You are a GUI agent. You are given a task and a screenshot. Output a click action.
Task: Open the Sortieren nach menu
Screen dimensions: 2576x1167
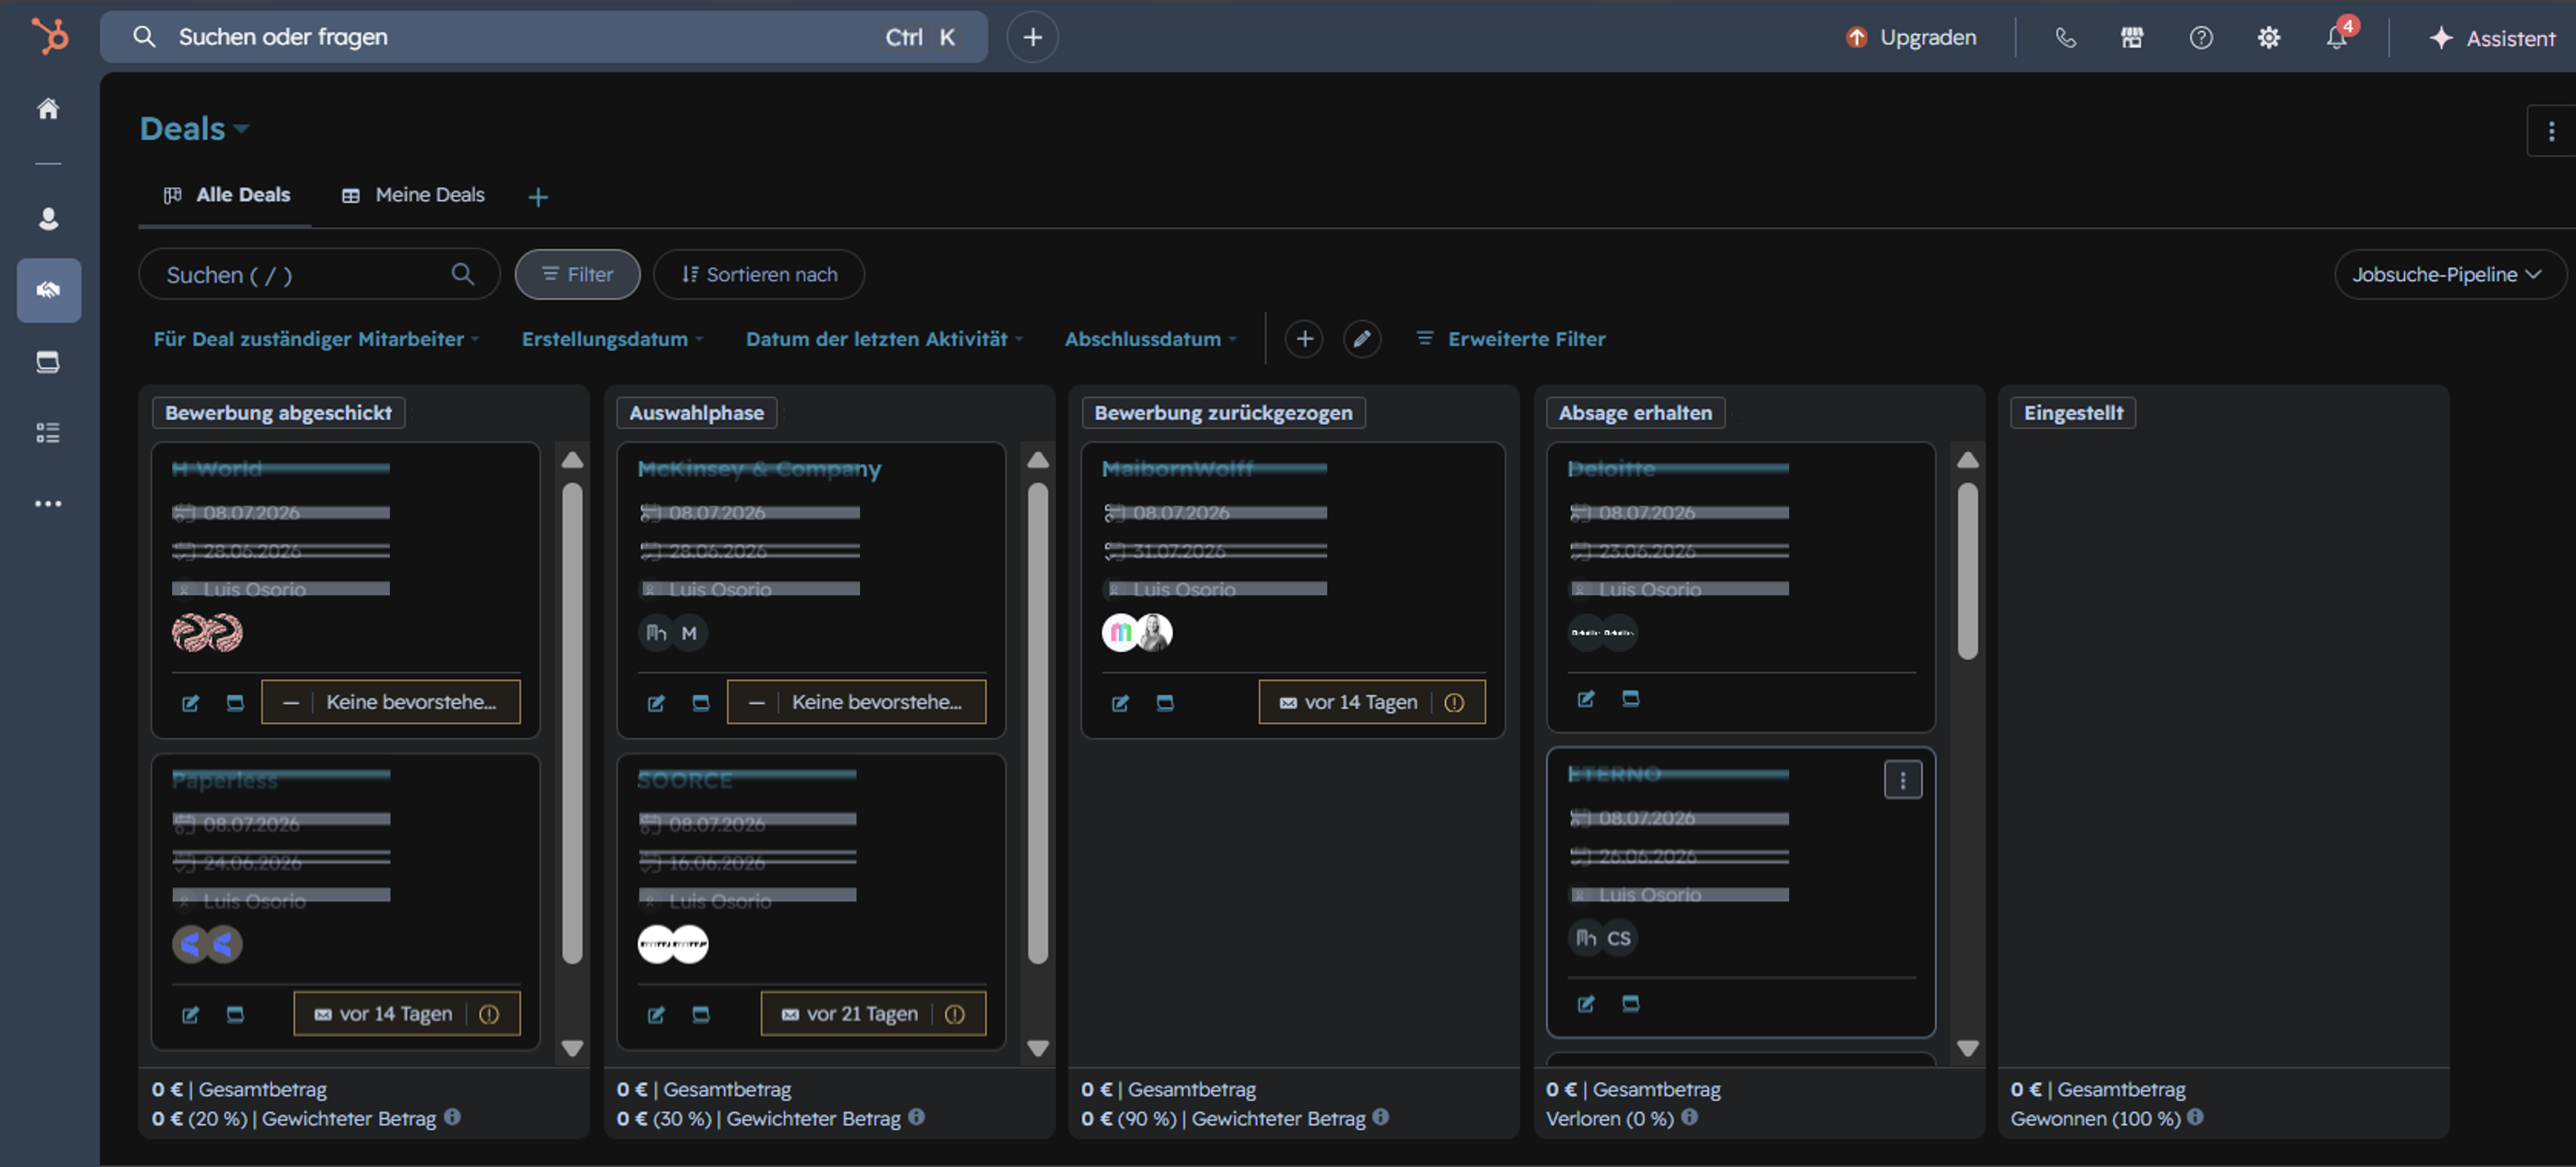tap(759, 274)
